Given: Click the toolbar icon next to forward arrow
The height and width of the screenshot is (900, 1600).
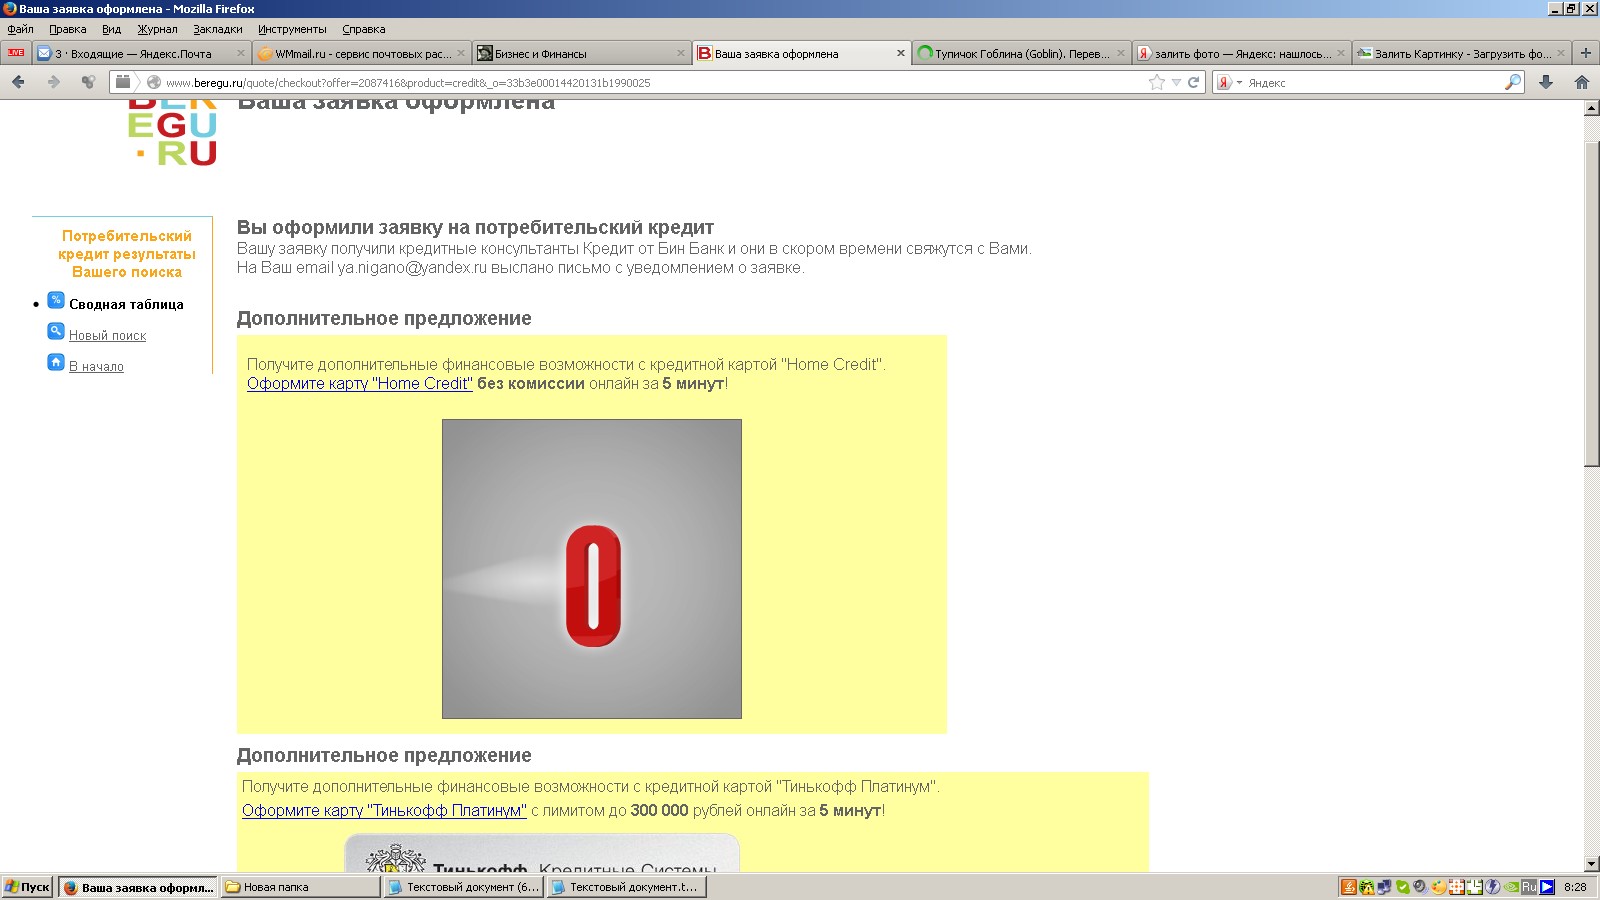Looking at the screenshot, I should pos(88,82).
